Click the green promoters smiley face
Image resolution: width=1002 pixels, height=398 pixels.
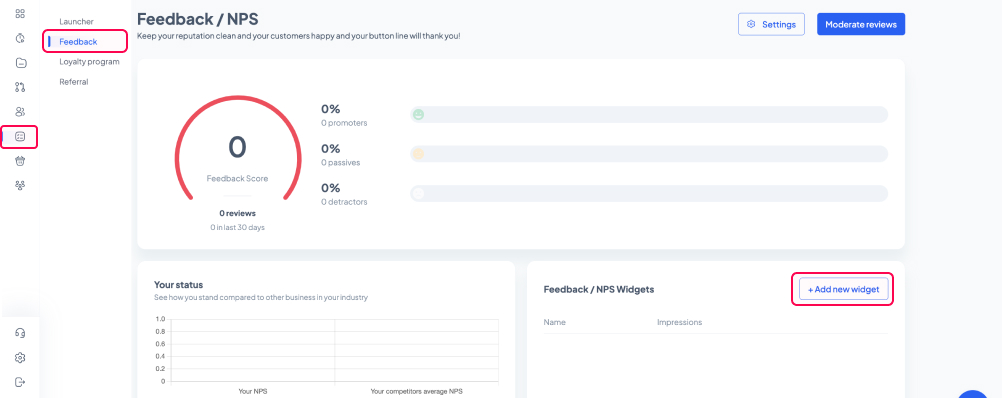pos(419,115)
